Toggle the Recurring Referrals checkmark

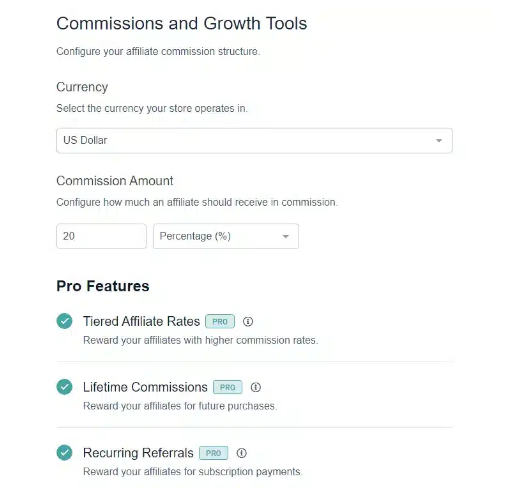point(64,453)
